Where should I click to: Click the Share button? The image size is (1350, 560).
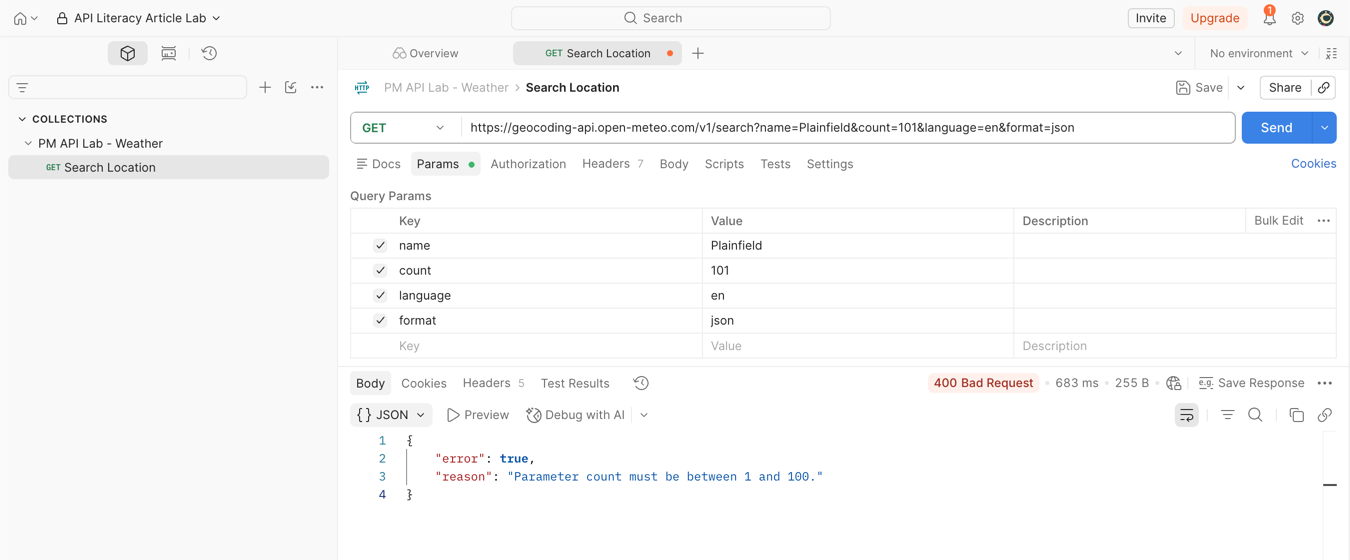[x=1285, y=88]
